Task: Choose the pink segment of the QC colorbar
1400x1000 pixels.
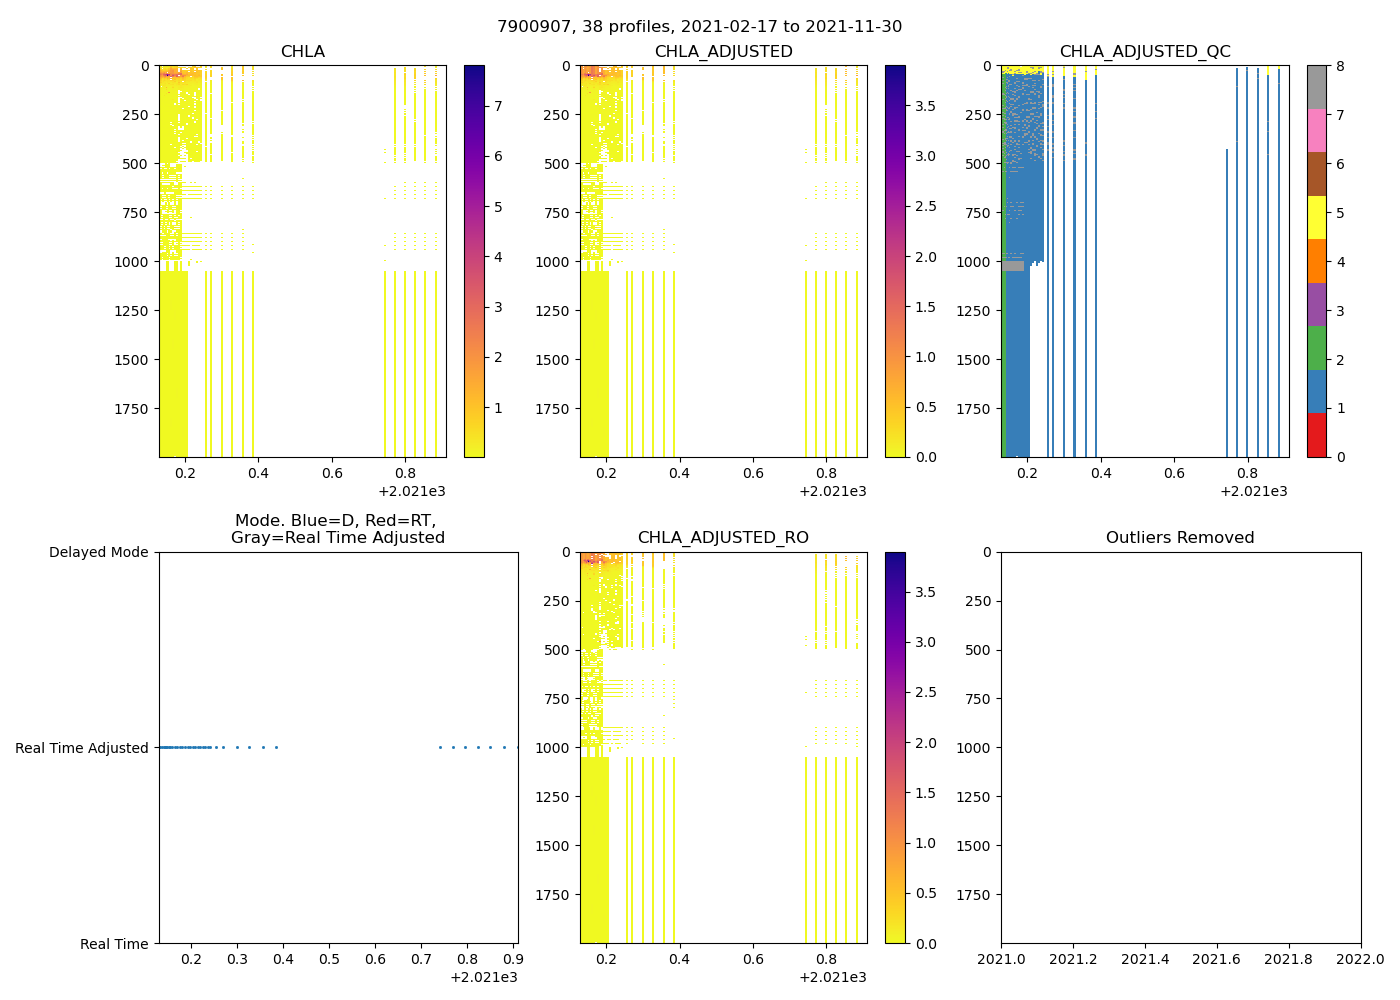Action: pyautogui.click(x=1317, y=131)
